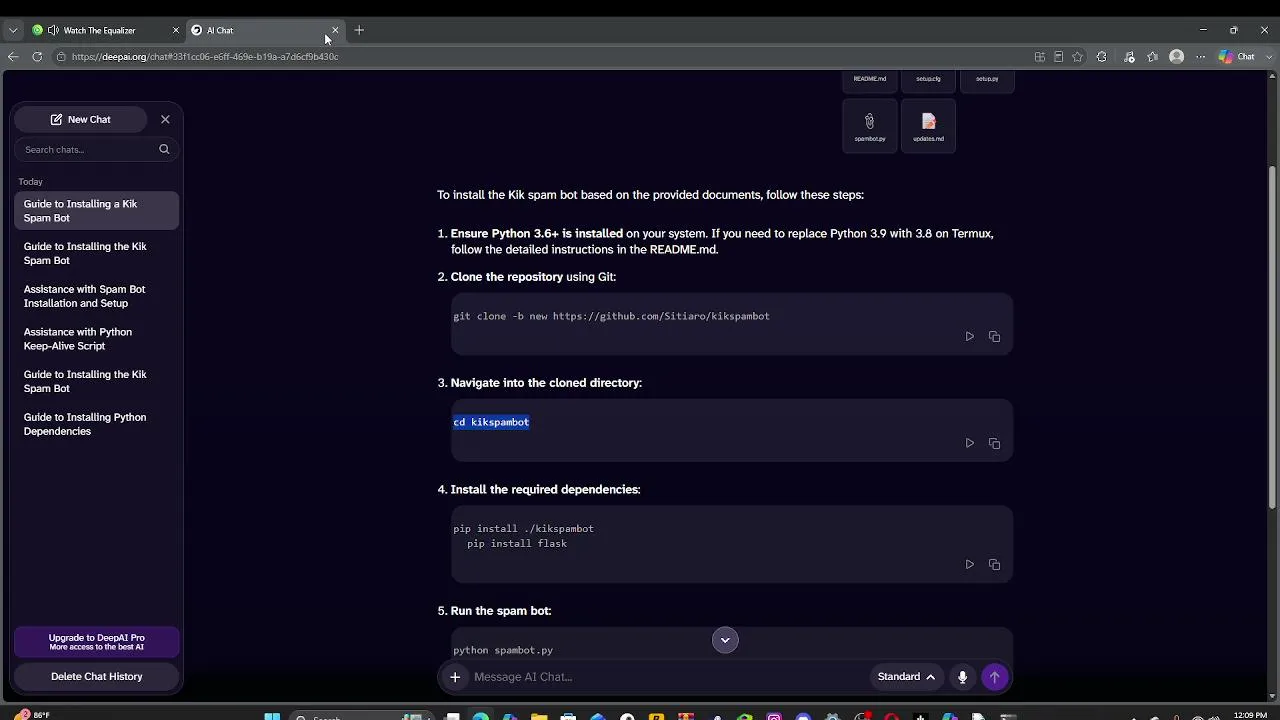1280x720 pixels.
Task: Open the taskbar clock showing 12:09 PM
Action: click(x=1250, y=716)
